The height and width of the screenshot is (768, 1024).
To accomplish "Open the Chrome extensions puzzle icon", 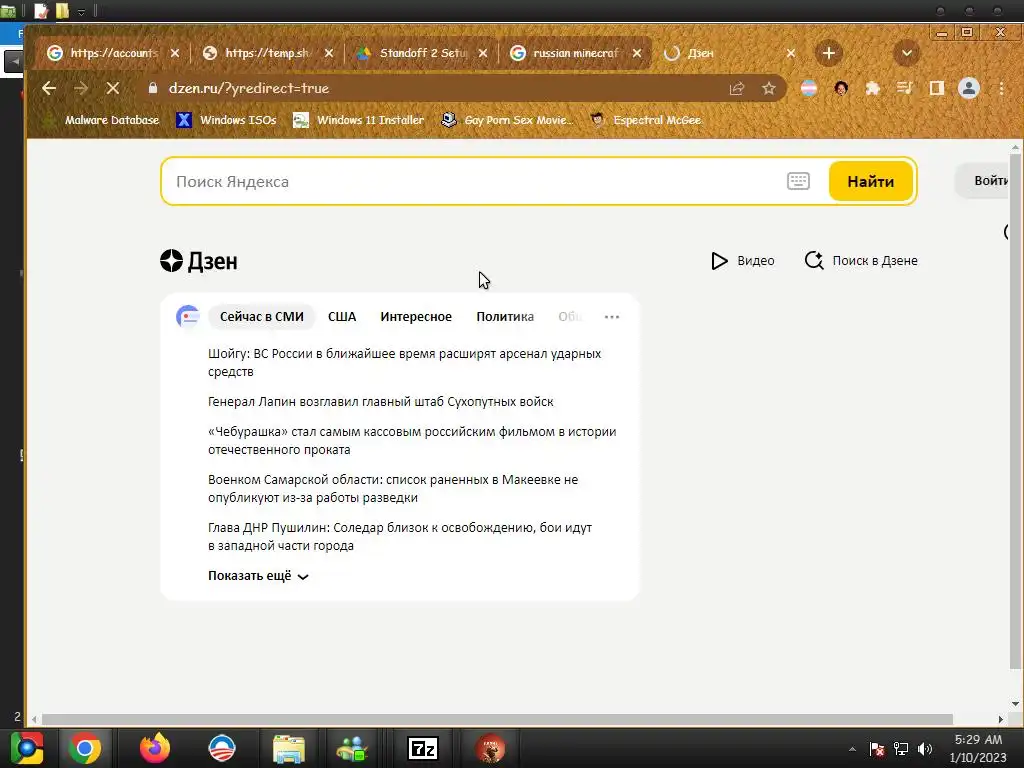I will point(872,88).
